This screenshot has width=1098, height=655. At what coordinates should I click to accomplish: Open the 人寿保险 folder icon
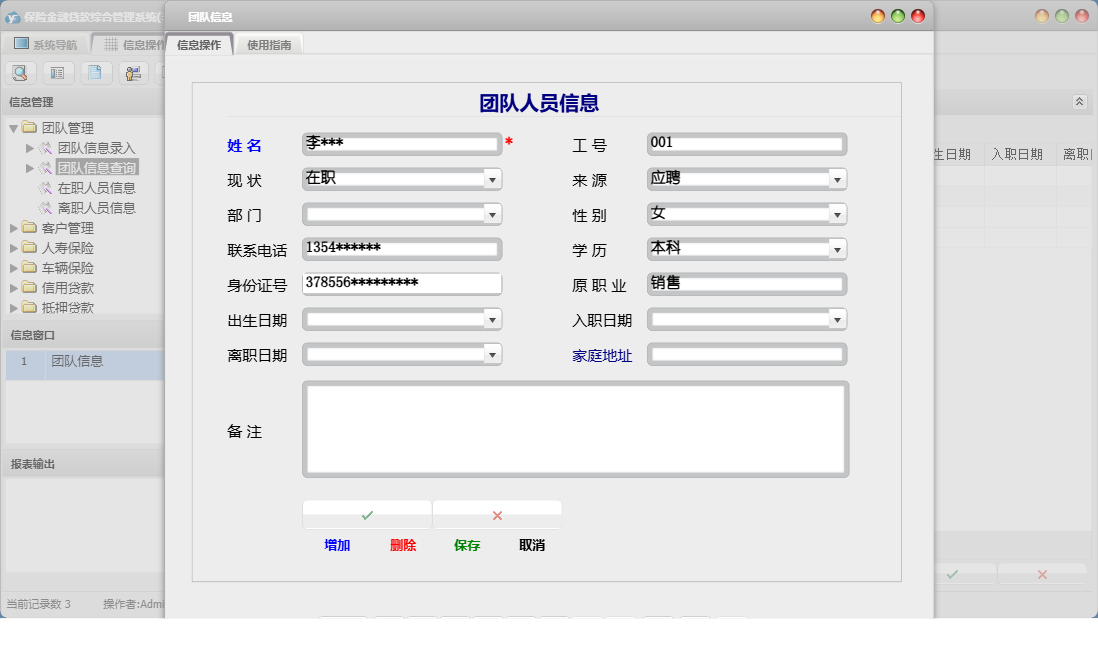[x=28, y=247]
